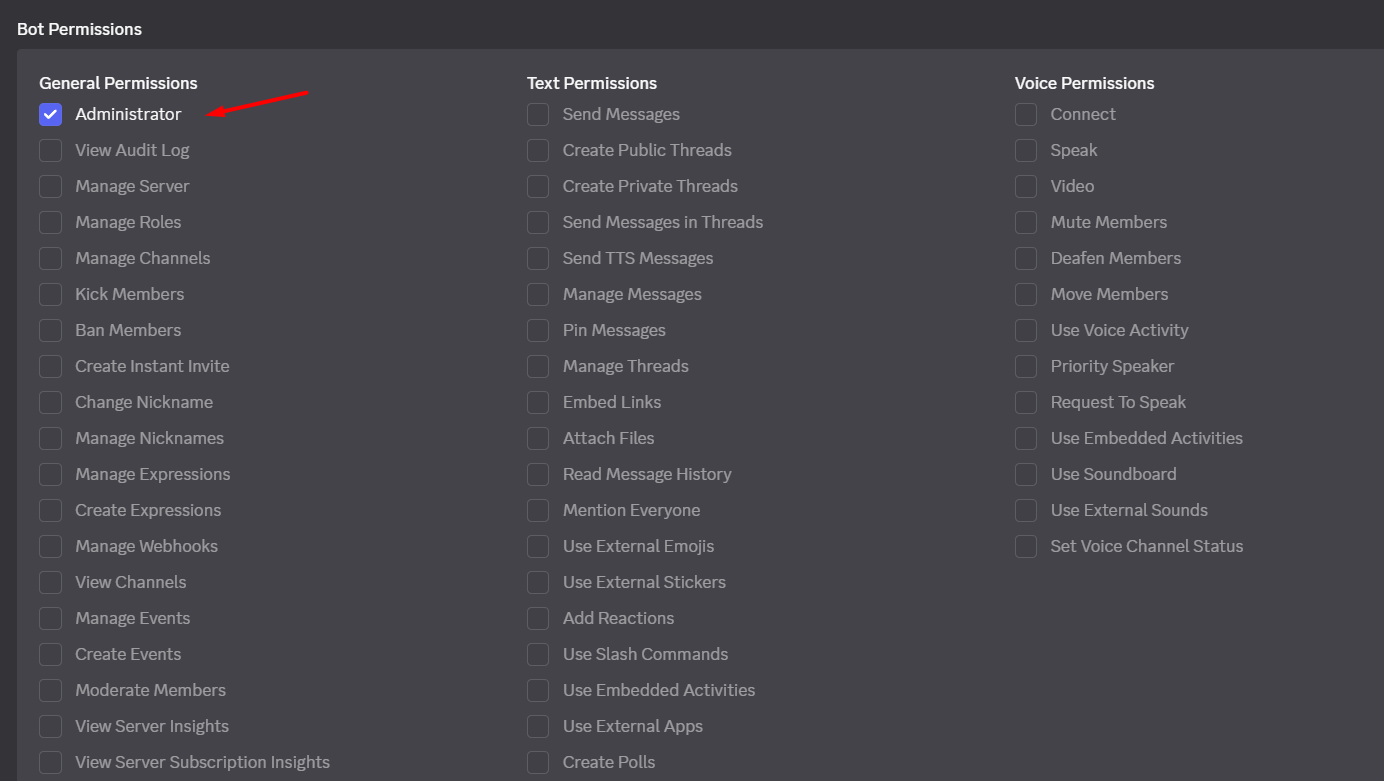Select the Embed Links checkbox
1384x781 pixels.
pyautogui.click(x=538, y=402)
